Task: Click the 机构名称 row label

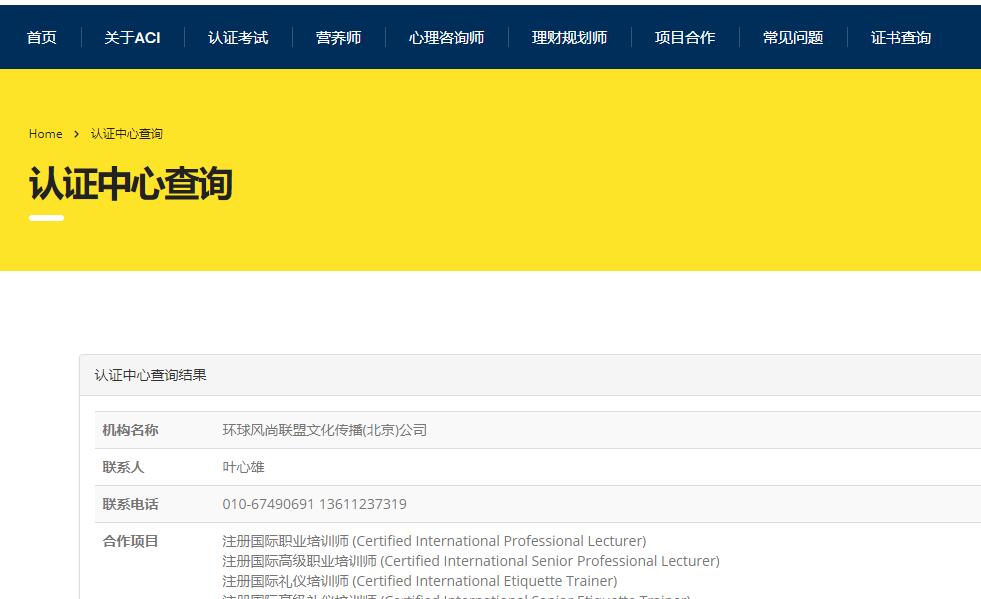Action: [130, 430]
